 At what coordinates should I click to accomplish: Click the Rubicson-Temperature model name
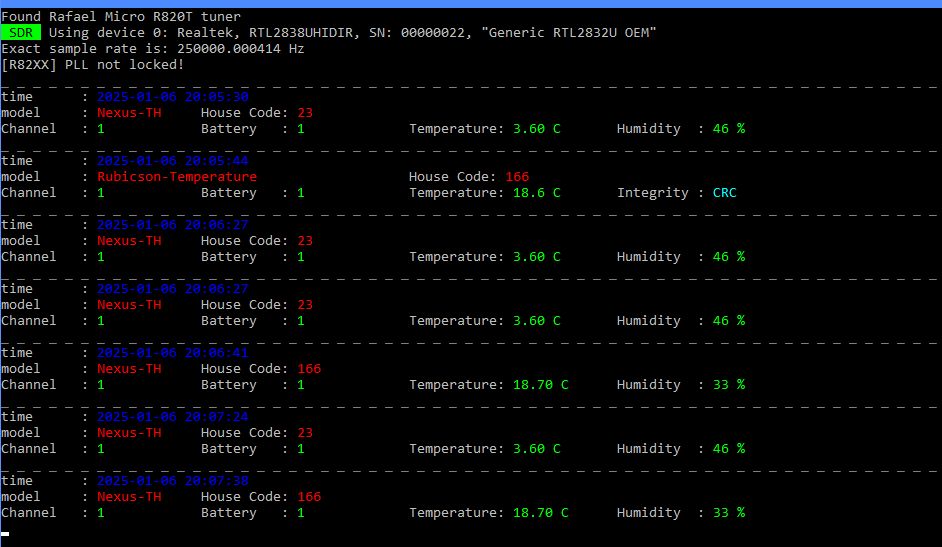(x=176, y=177)
